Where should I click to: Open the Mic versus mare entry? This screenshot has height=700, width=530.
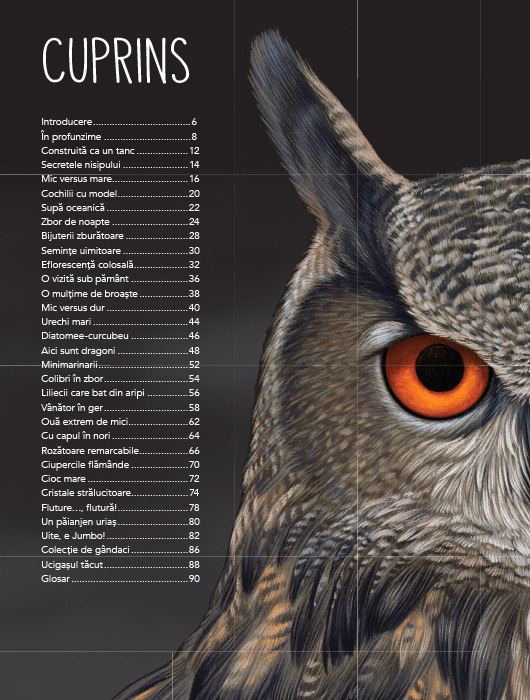120,179
